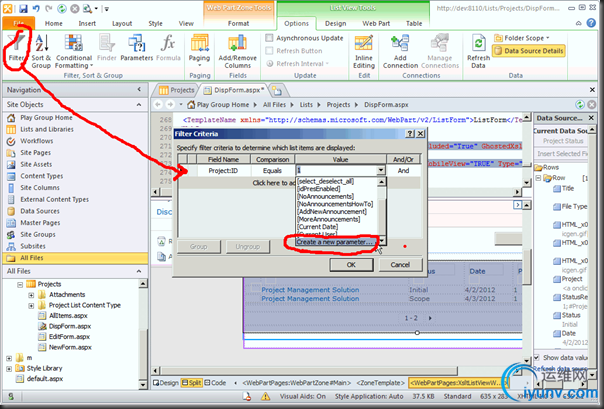Image resolution: width=604 pixels, height=409 pixels.
Task: Open Site Groups in navigation
Action: click(x=38, y=235)
